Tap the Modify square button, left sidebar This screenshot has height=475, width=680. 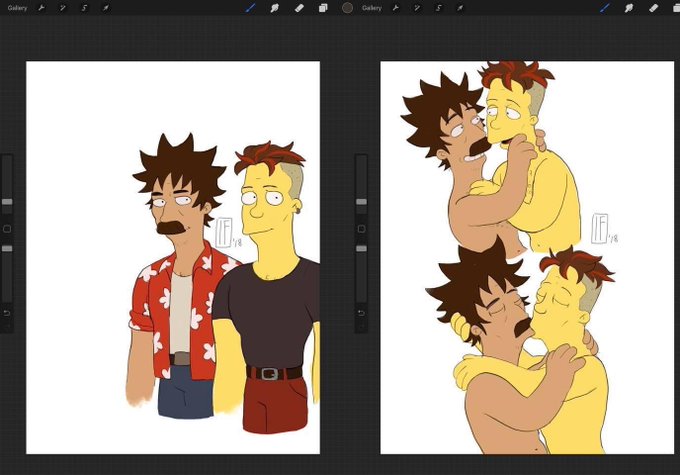[x=7, y=229]
